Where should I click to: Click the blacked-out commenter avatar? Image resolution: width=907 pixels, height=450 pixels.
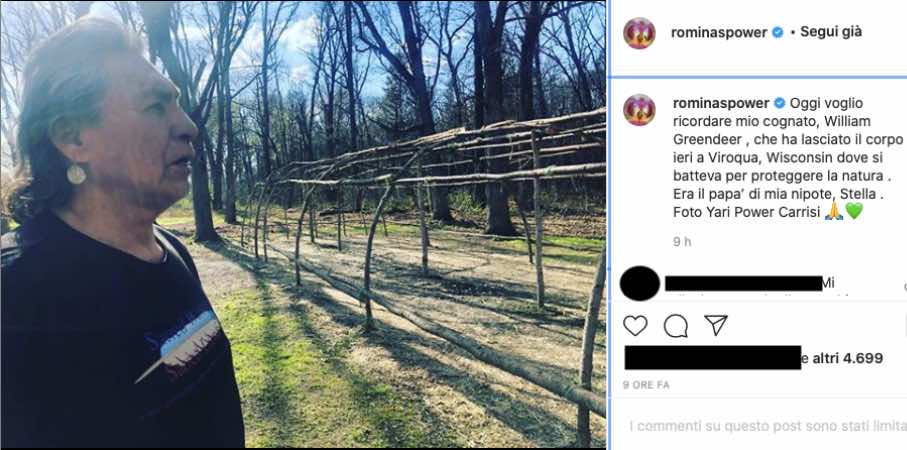(x=640, y=283)
